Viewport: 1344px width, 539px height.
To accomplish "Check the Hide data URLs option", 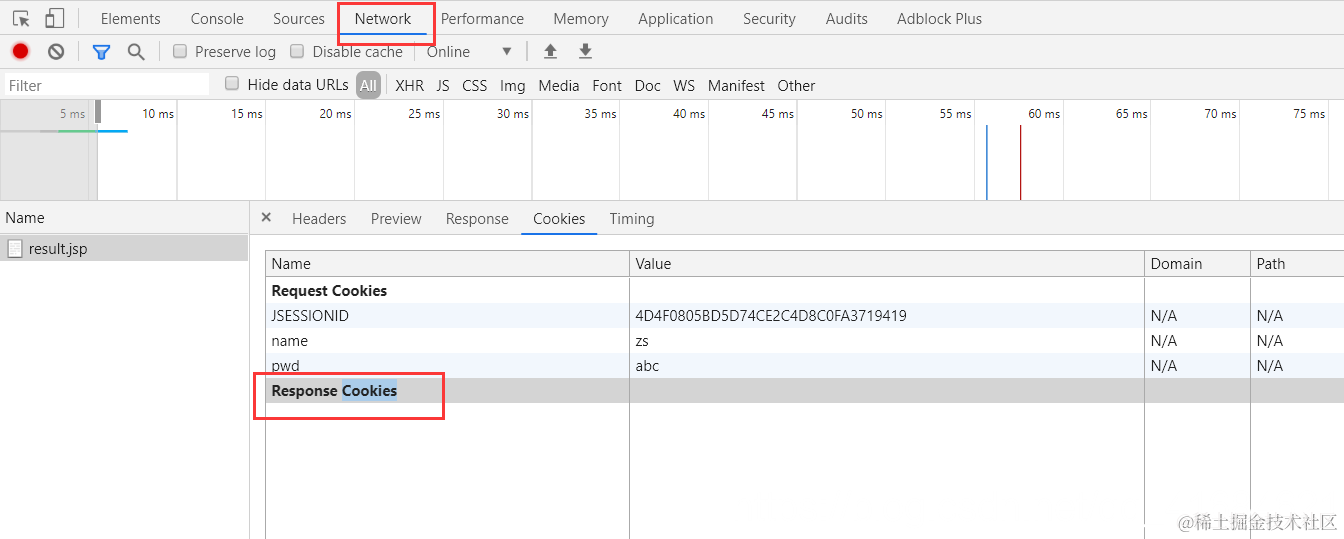I will point(232,84).
